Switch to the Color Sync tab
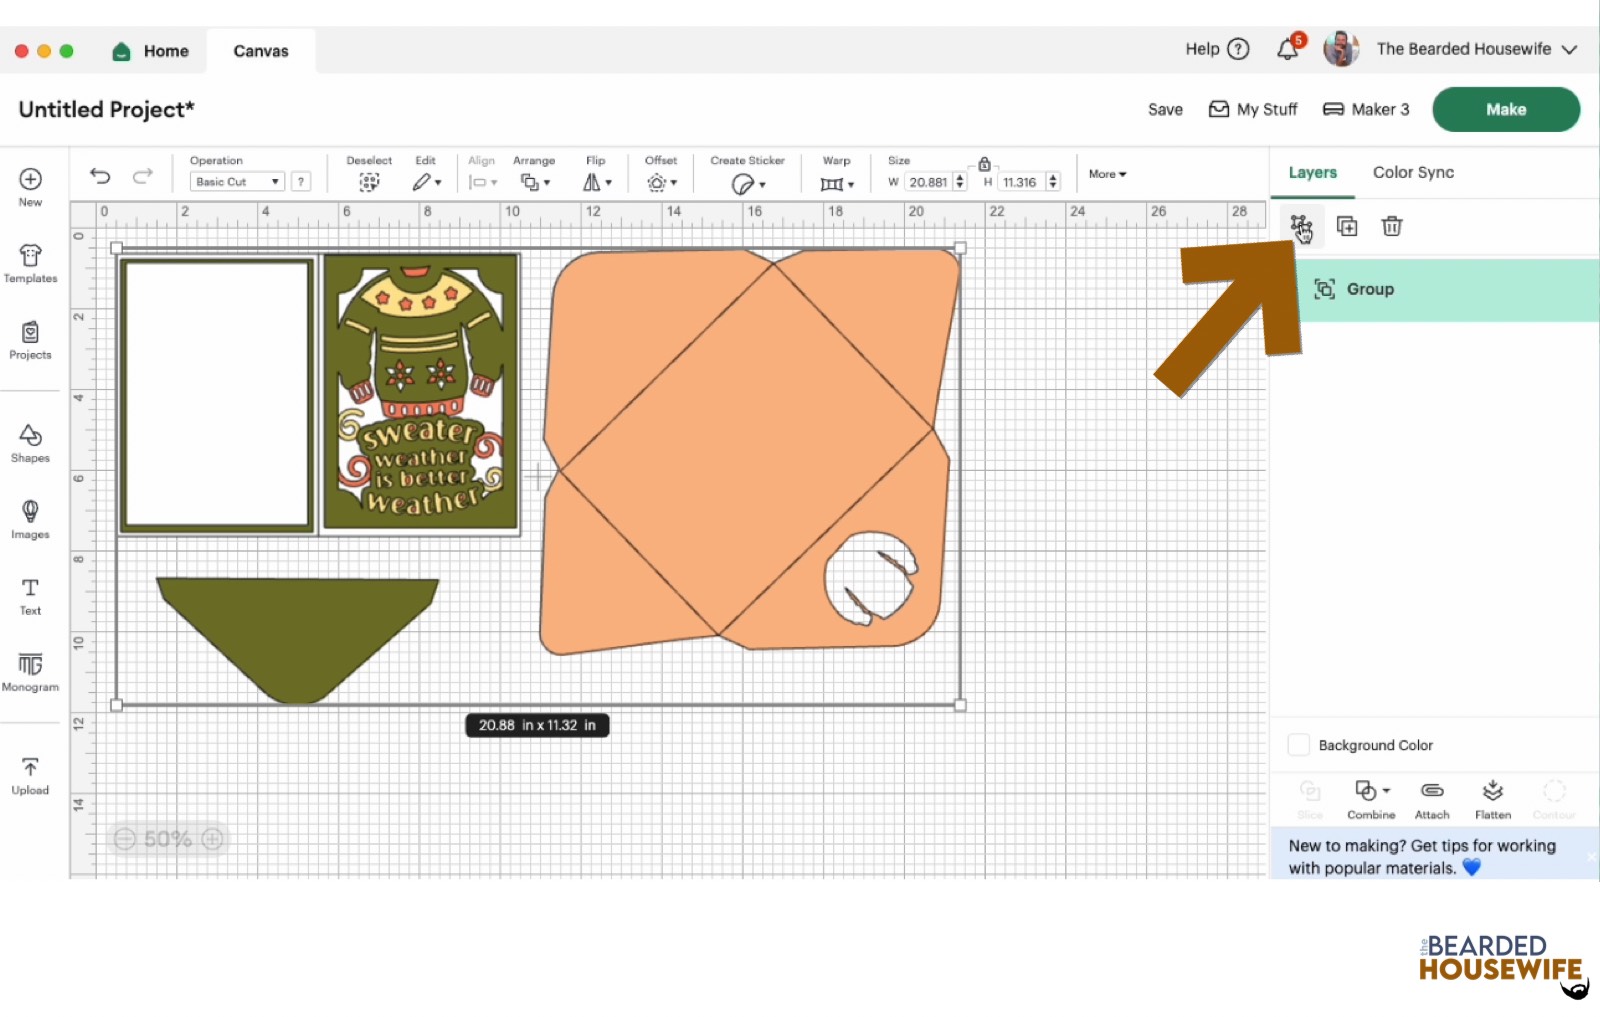1600x1017 pixels. [1413, 172]
